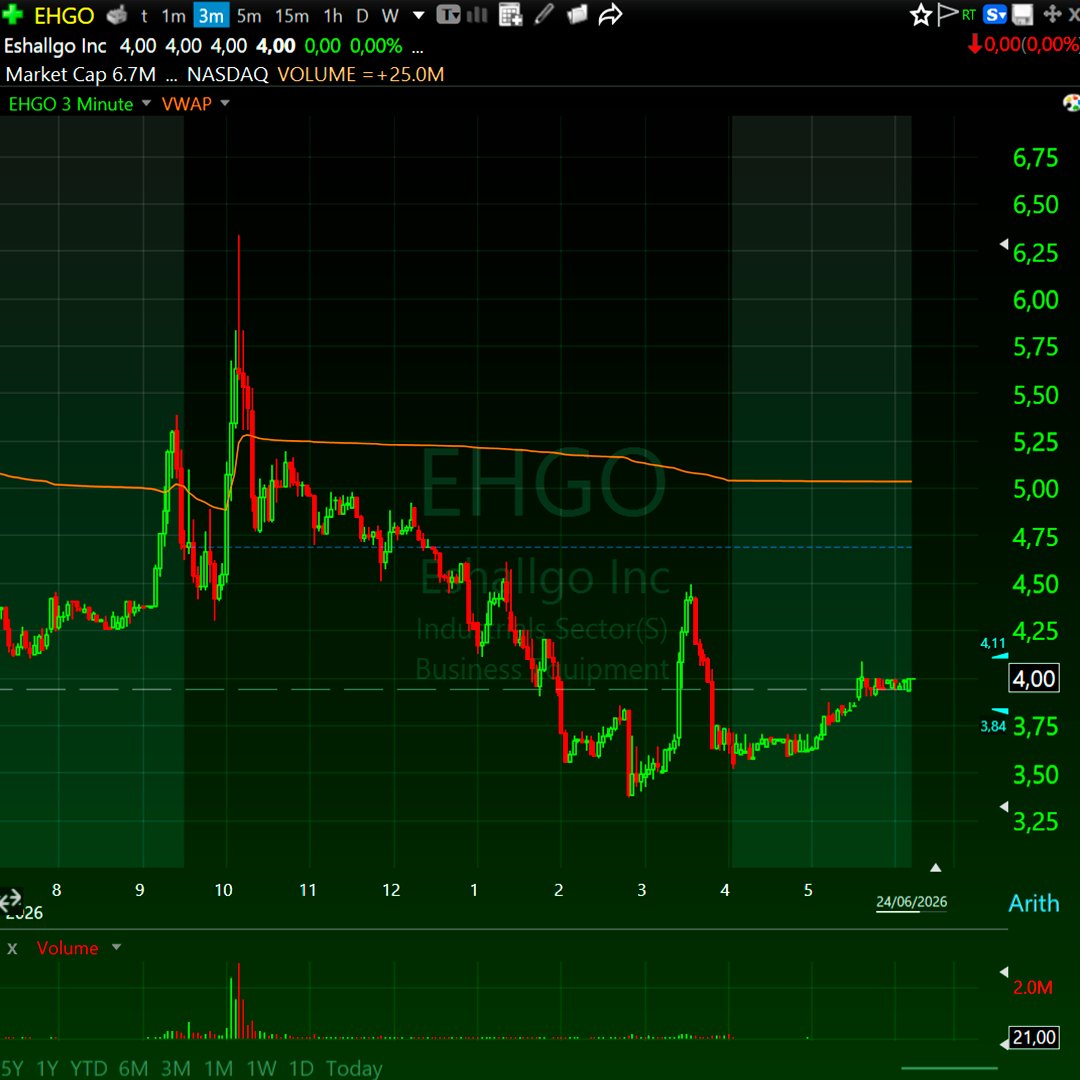
Task: Toggle the Arith price scale mode
Action: 1033,903
